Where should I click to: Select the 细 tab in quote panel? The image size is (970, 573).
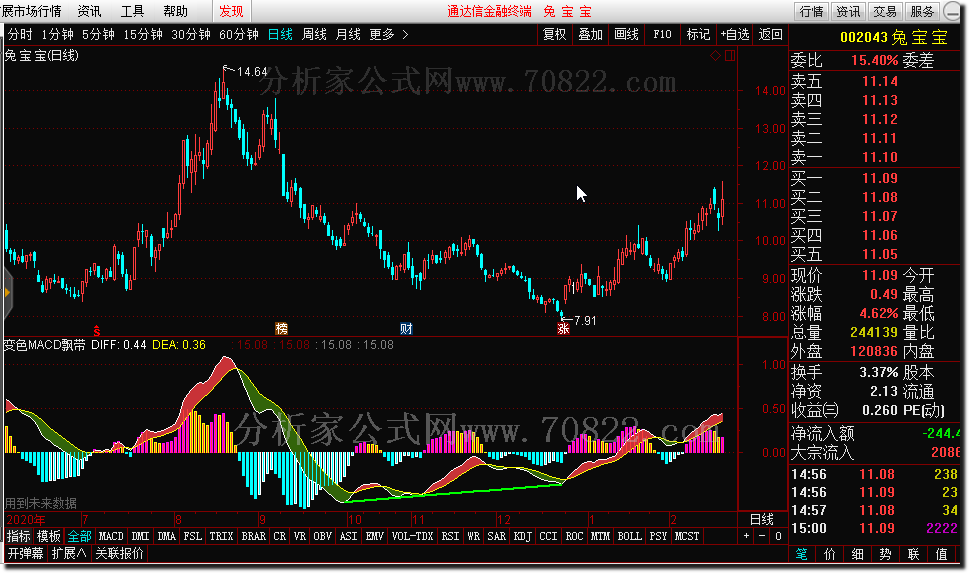pos(857,554)
